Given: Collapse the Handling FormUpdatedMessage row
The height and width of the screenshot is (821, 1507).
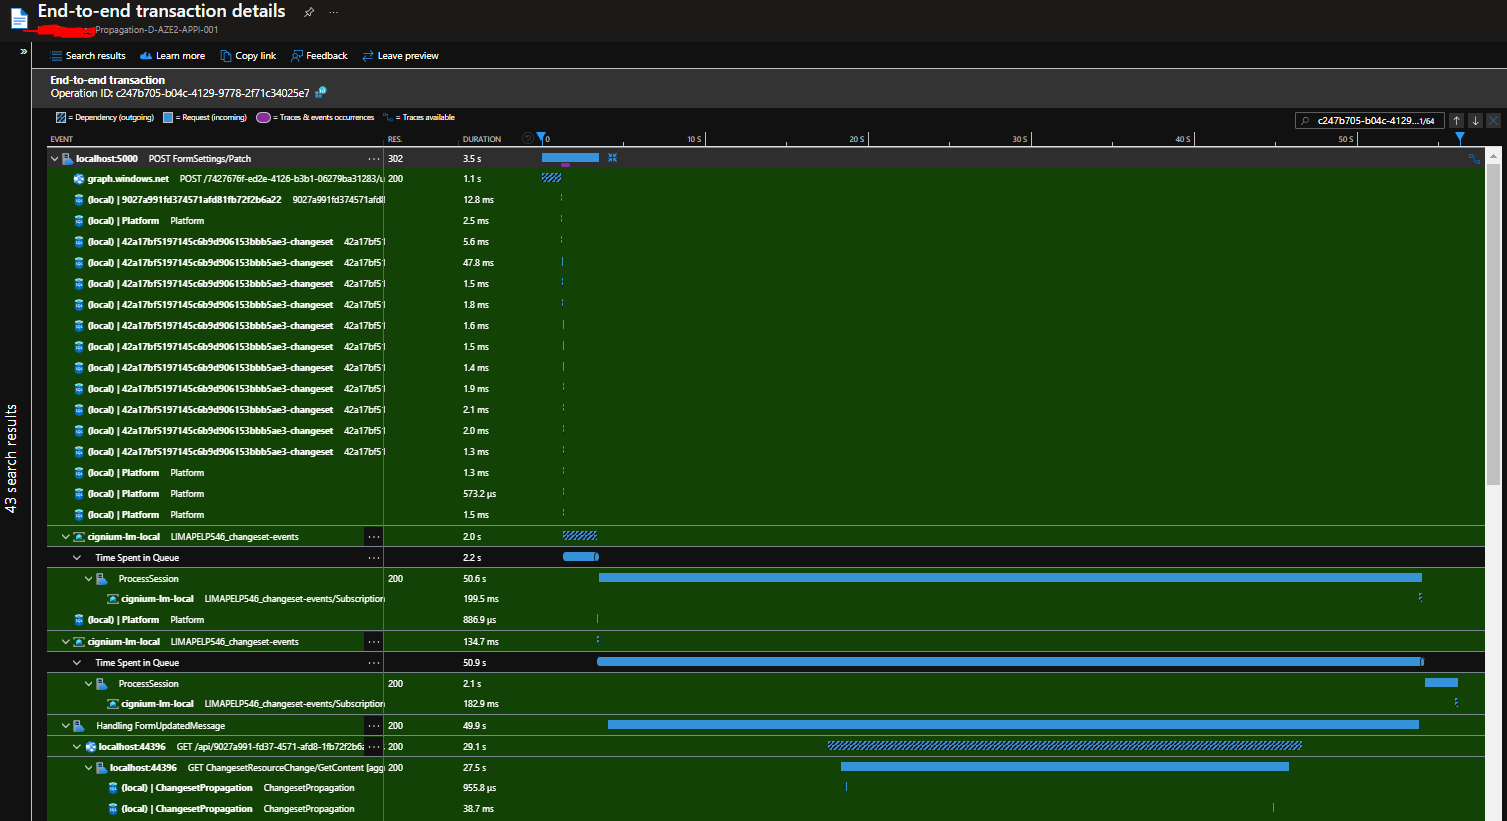Looking at the screenshot, I should tap(64, 725).
